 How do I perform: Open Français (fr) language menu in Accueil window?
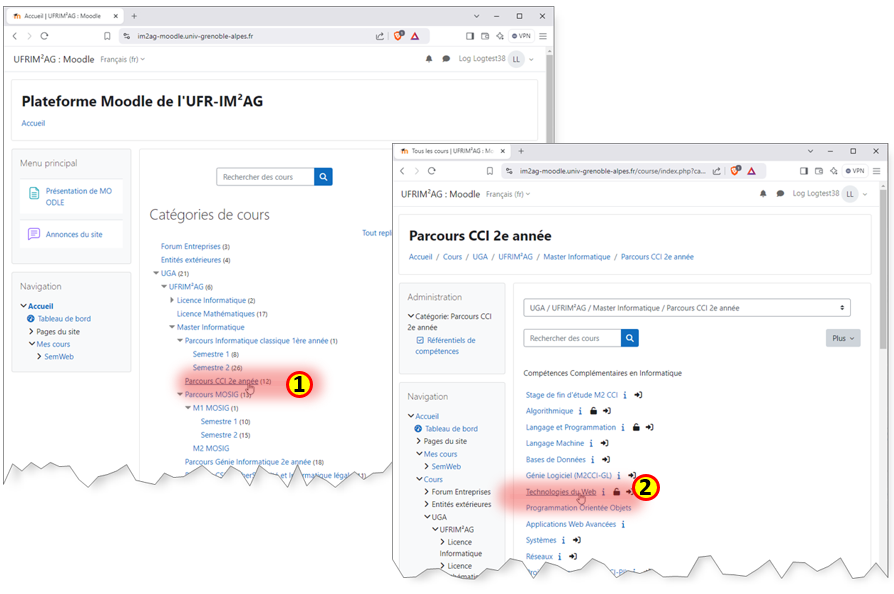pyautogui.click(x=122, y=59)
